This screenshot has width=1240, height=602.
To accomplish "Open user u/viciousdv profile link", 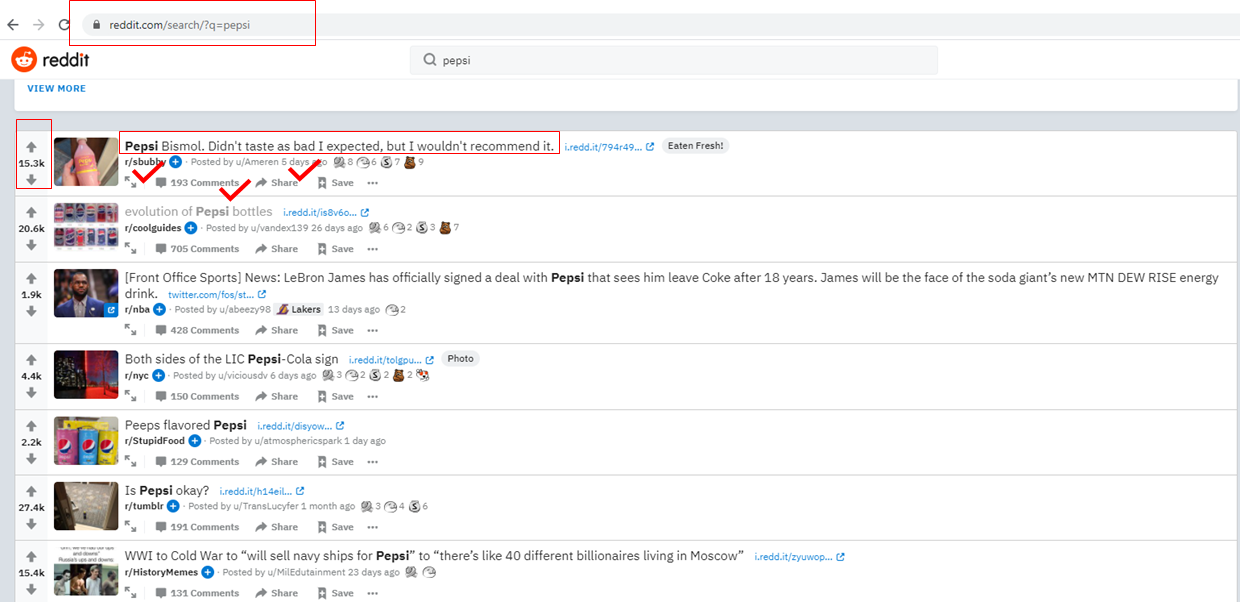I will click(243, 376).
